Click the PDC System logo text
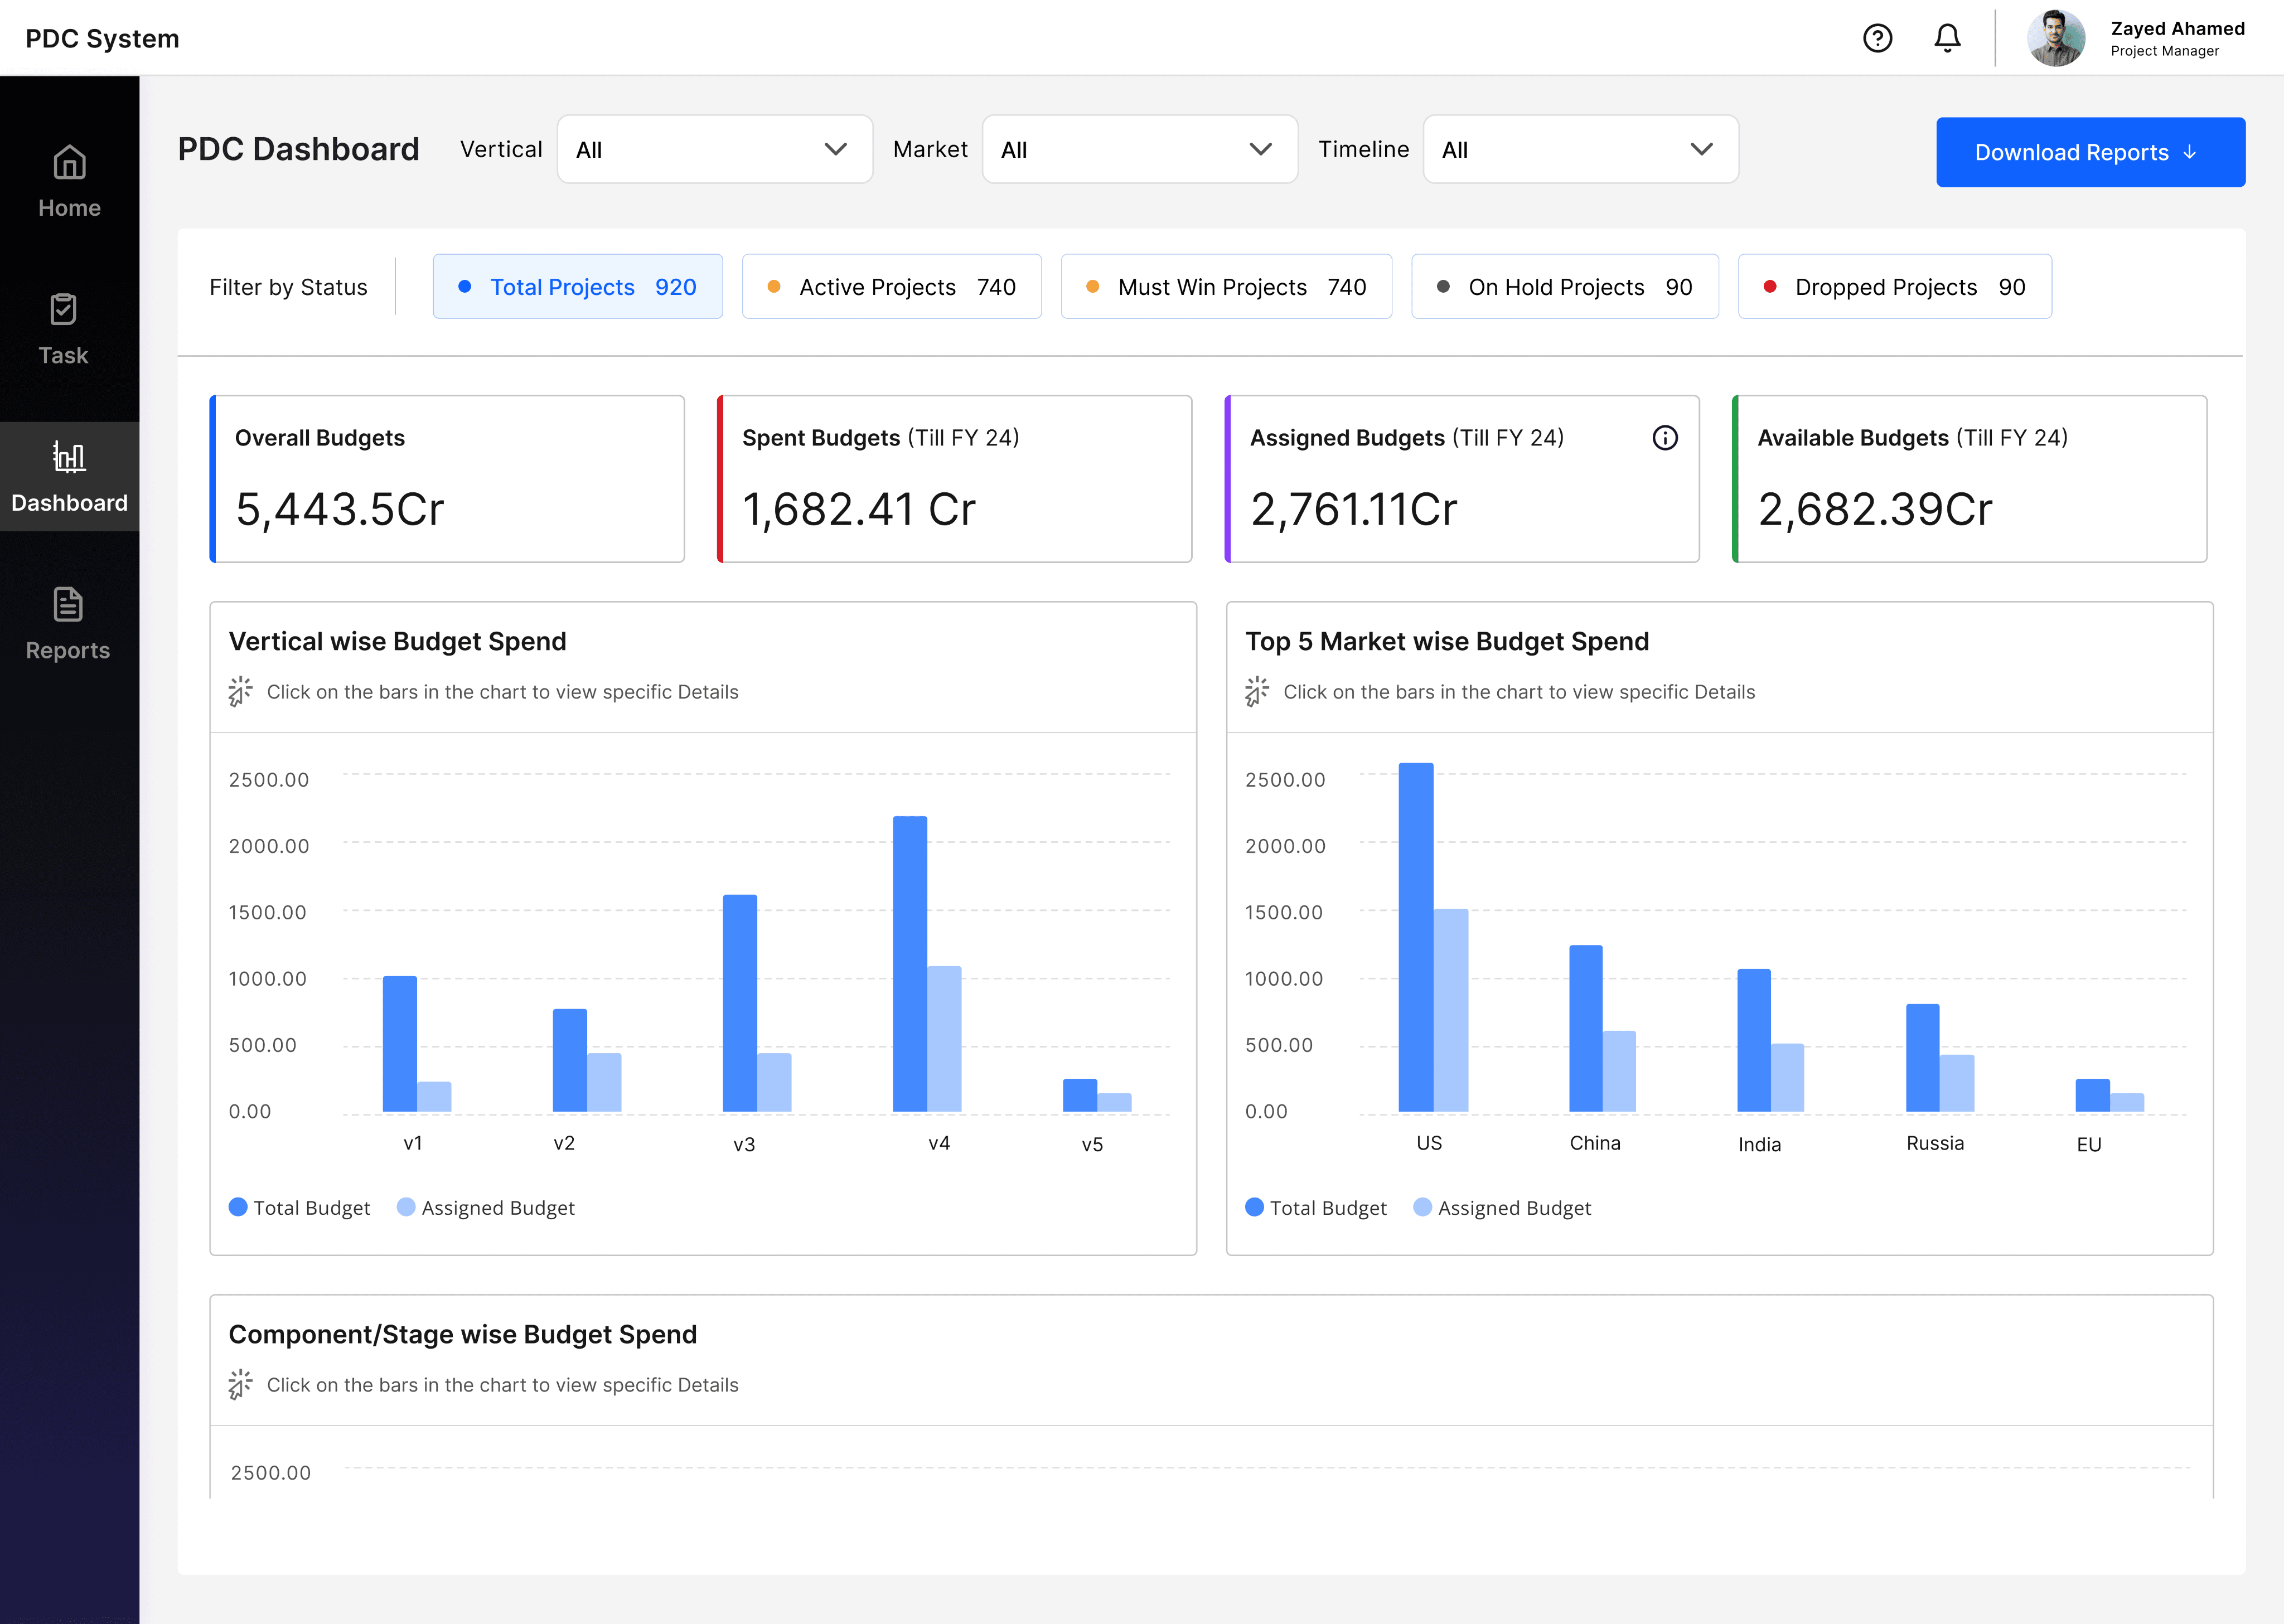 [x=102, y=38]
